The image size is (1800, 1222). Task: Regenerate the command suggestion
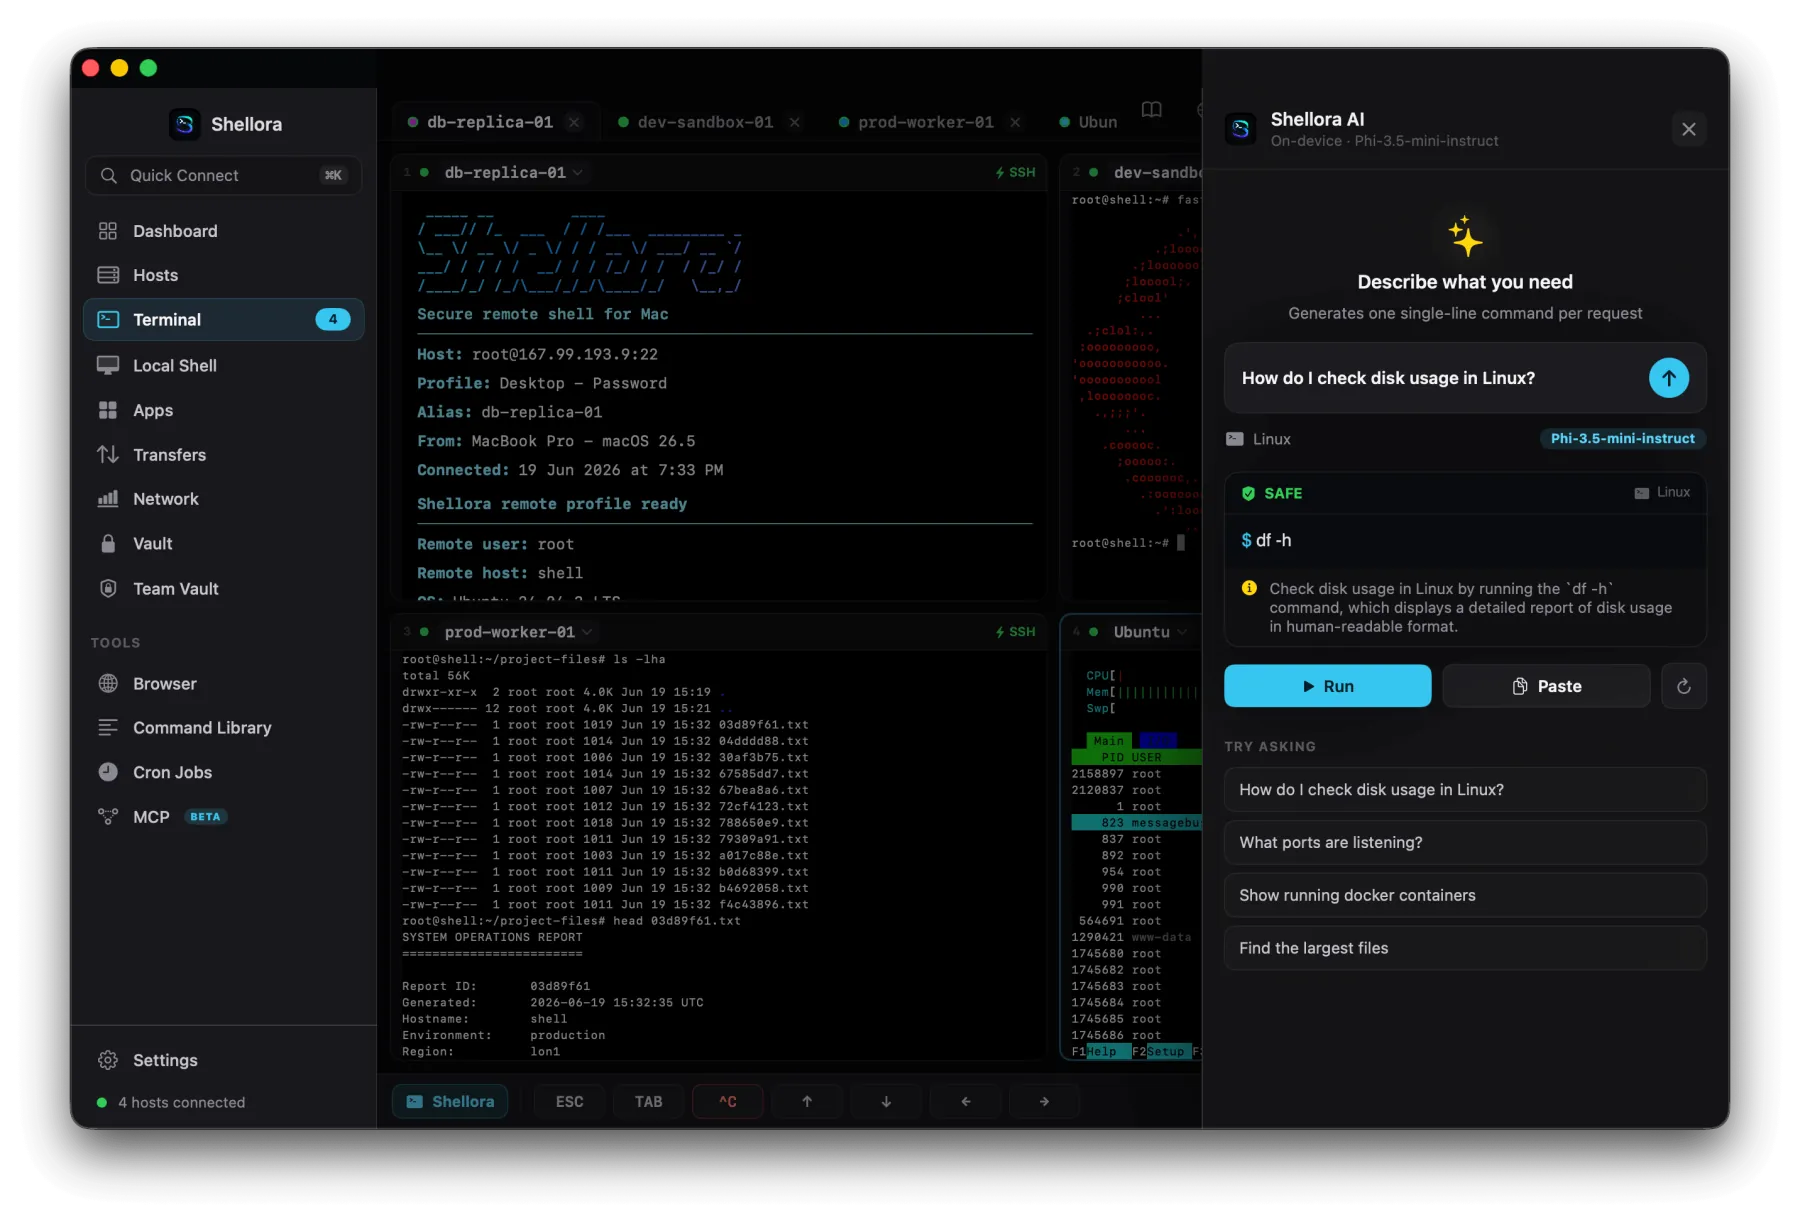(1684, 686)
